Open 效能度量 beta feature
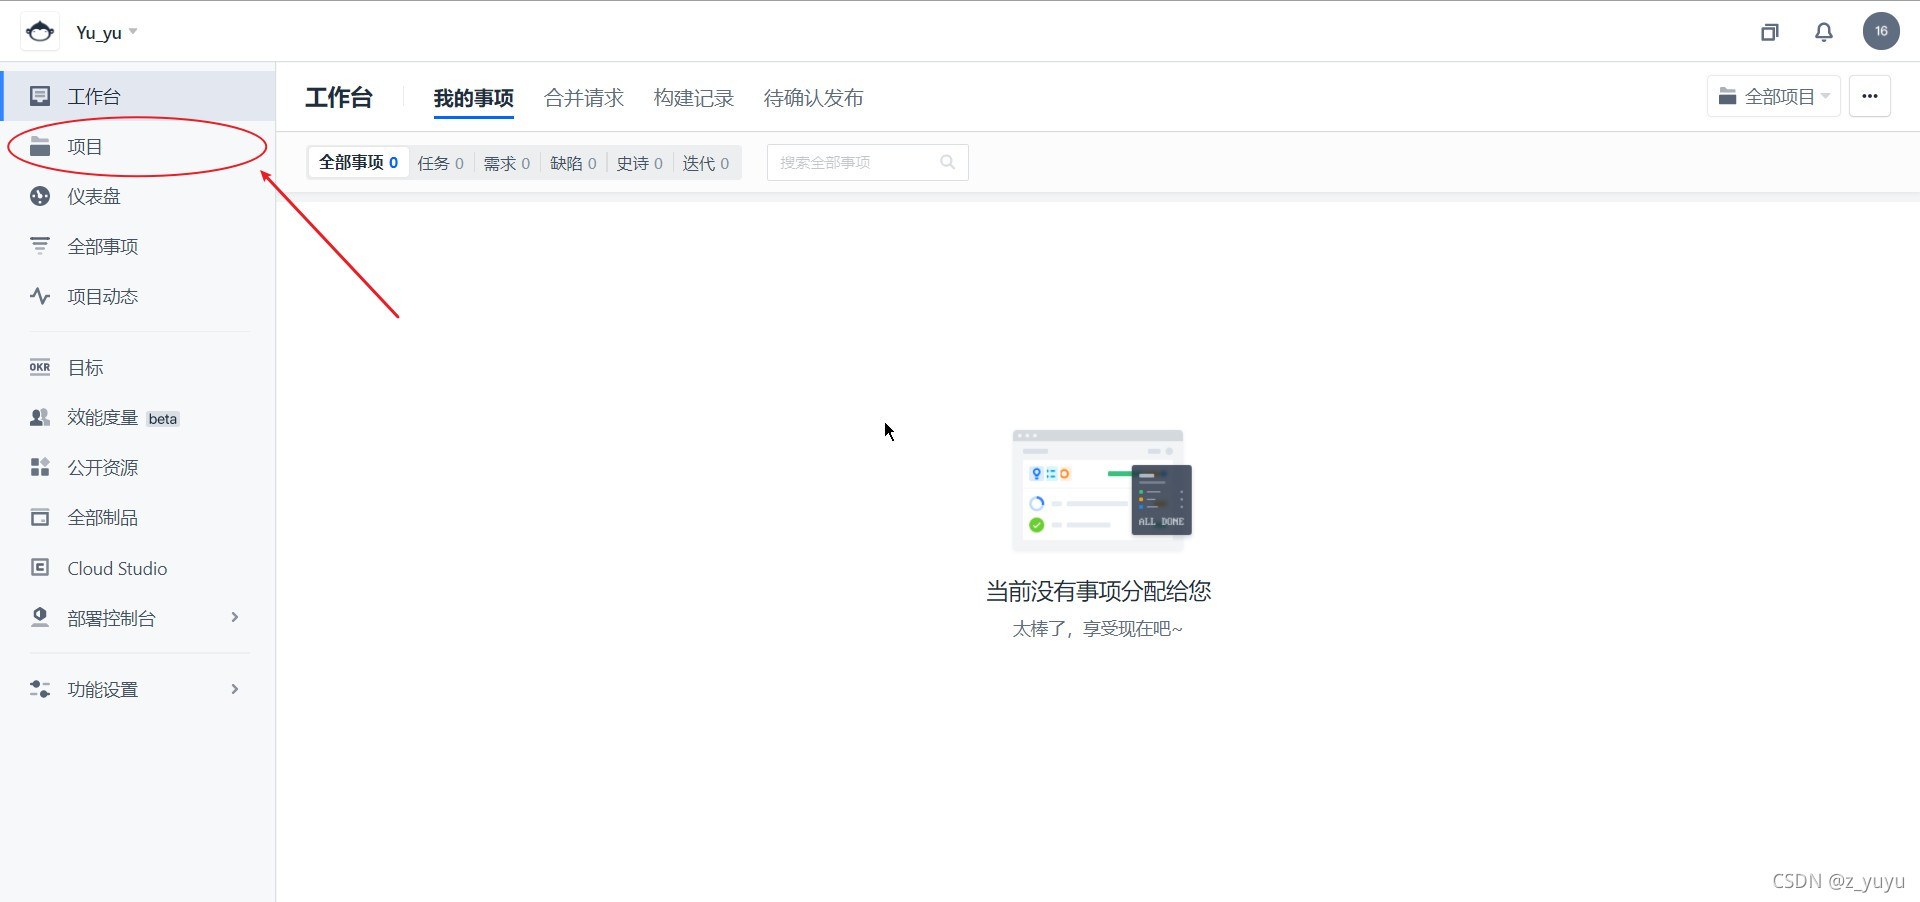This screenshot has height=902, width=1920. coord(104,417)
